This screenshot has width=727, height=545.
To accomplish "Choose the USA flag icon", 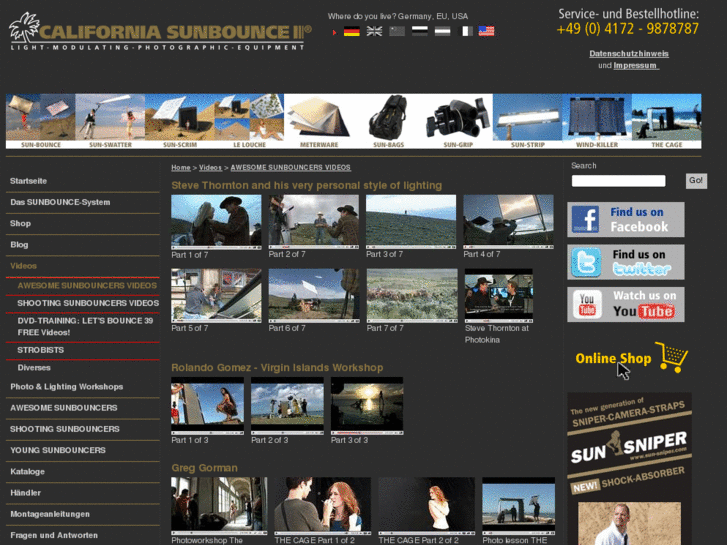I will (x=486, y=32).
